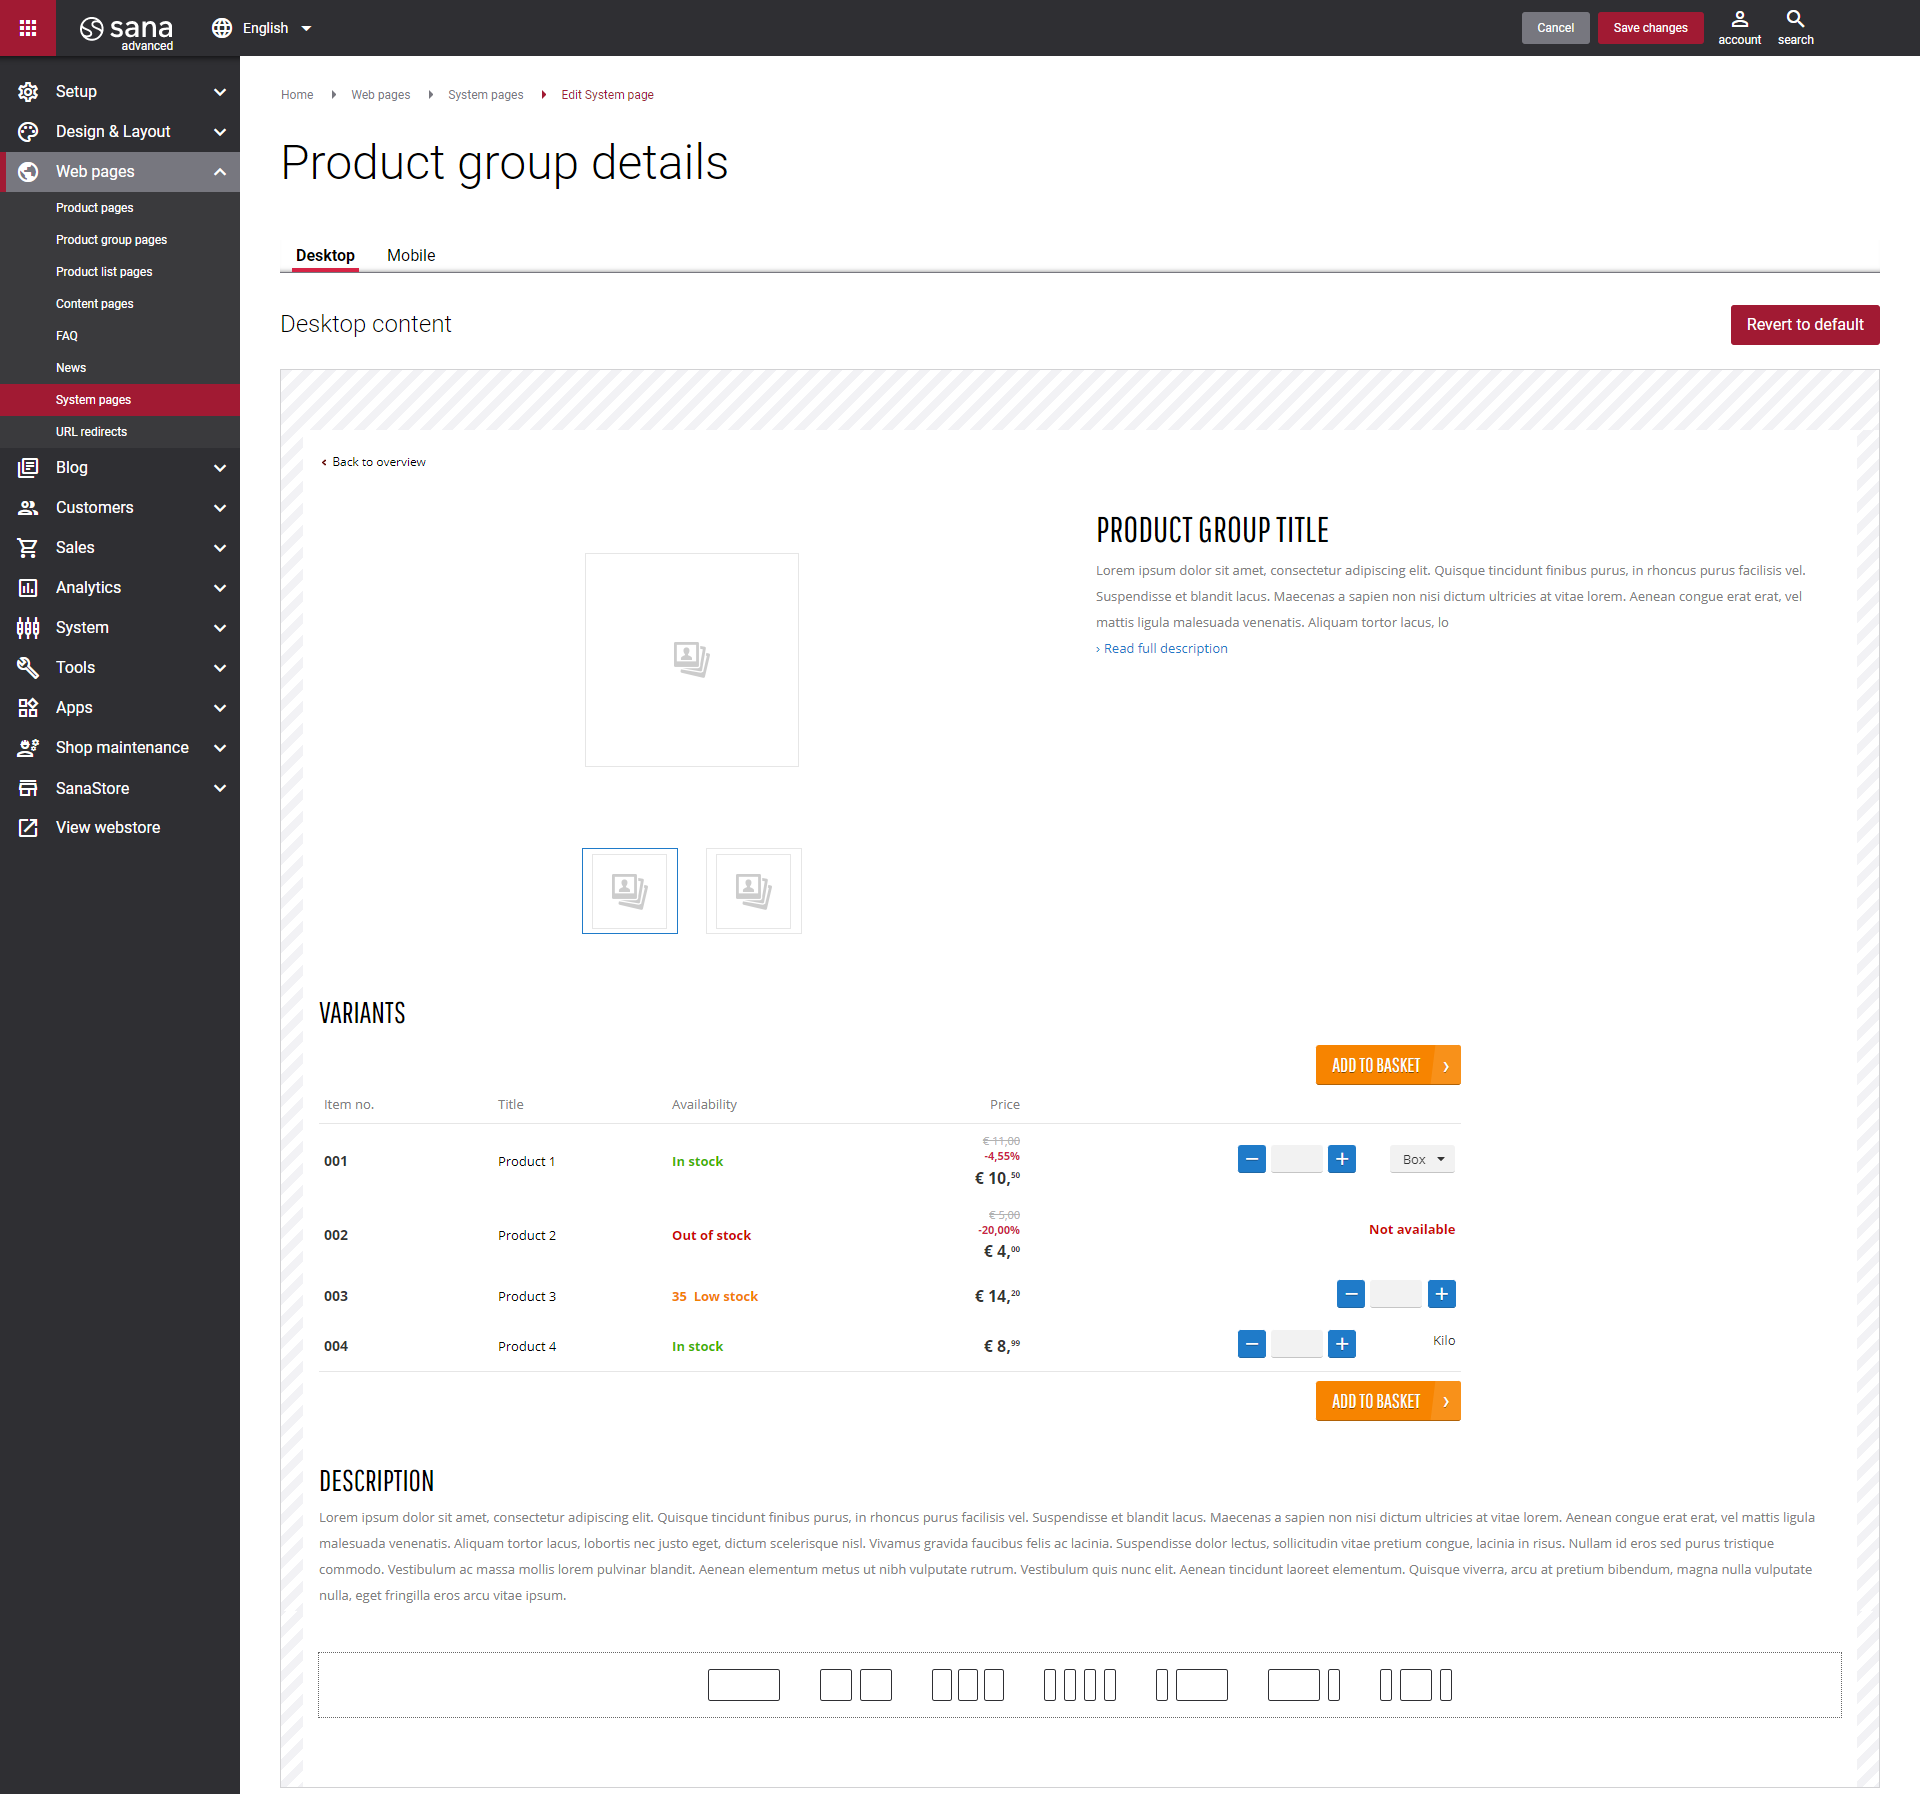Click the Apps widgets icon
Screen dimensions: 1920x1794
pyautogui.click(x=28, y=708)
